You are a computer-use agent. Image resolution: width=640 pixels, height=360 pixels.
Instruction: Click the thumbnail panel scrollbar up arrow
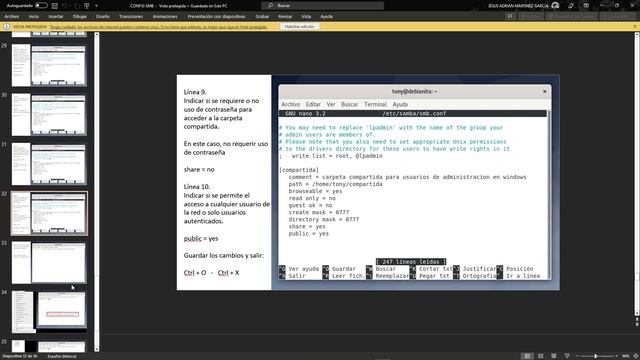97,35
